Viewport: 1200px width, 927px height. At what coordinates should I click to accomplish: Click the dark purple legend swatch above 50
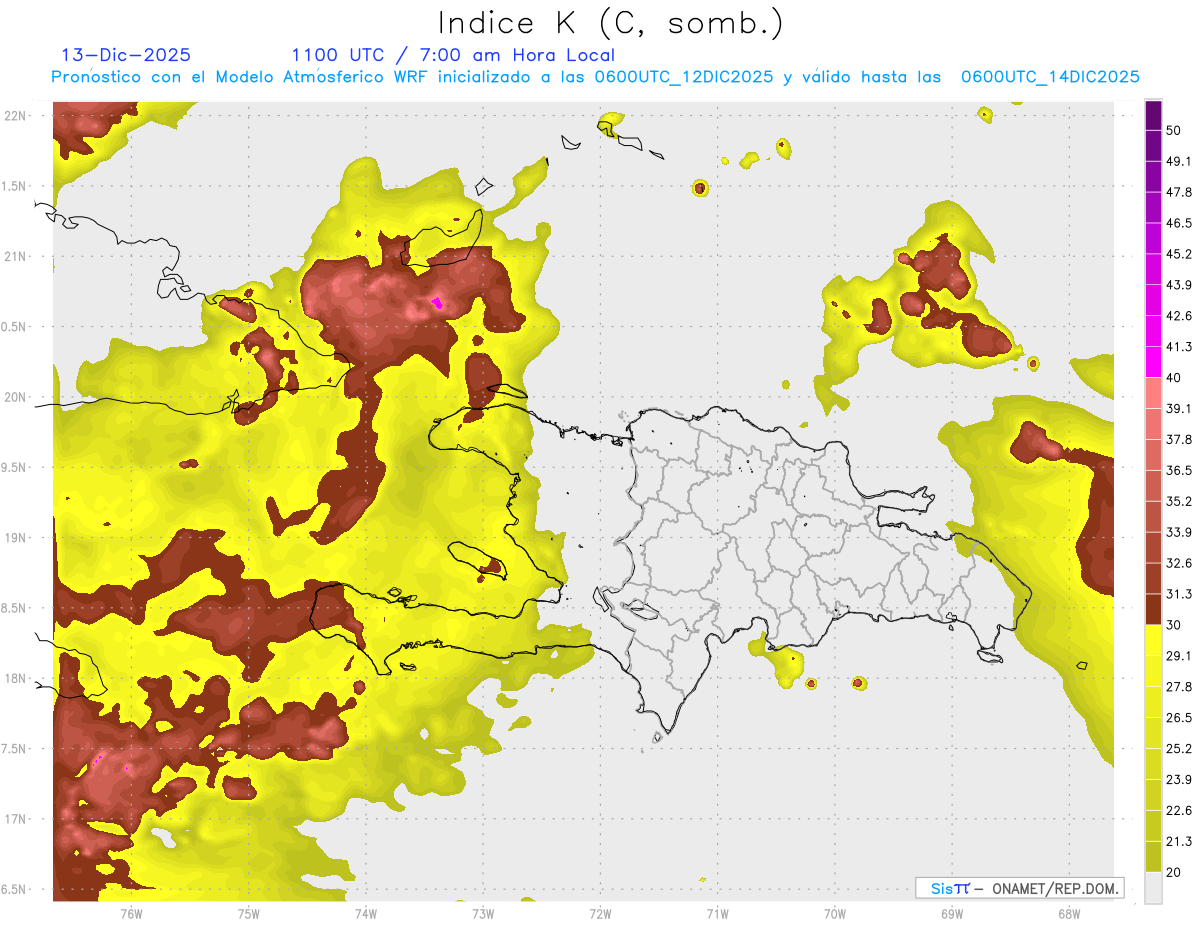coord(1153,115)
